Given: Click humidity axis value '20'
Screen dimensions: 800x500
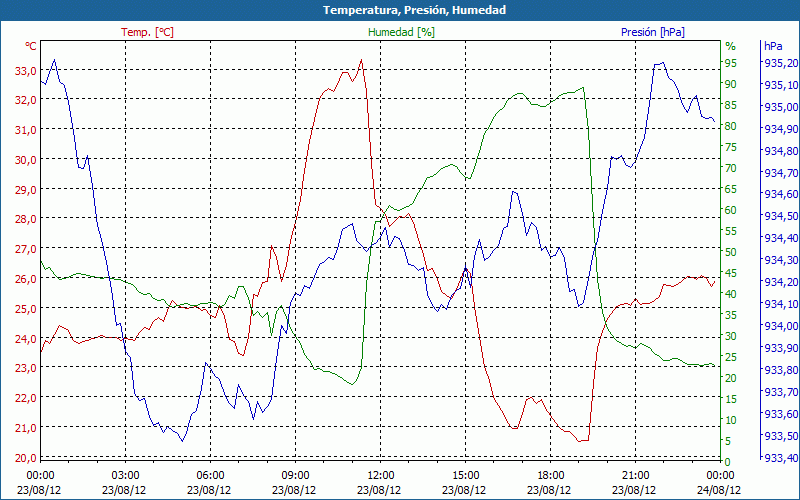Looking at the screenshot, I should (x=731, y=378).
